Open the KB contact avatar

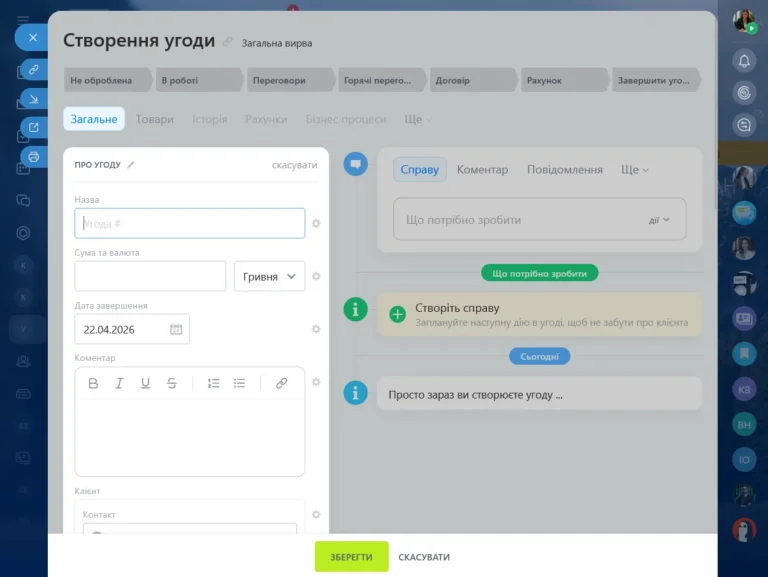pos(744,389)
